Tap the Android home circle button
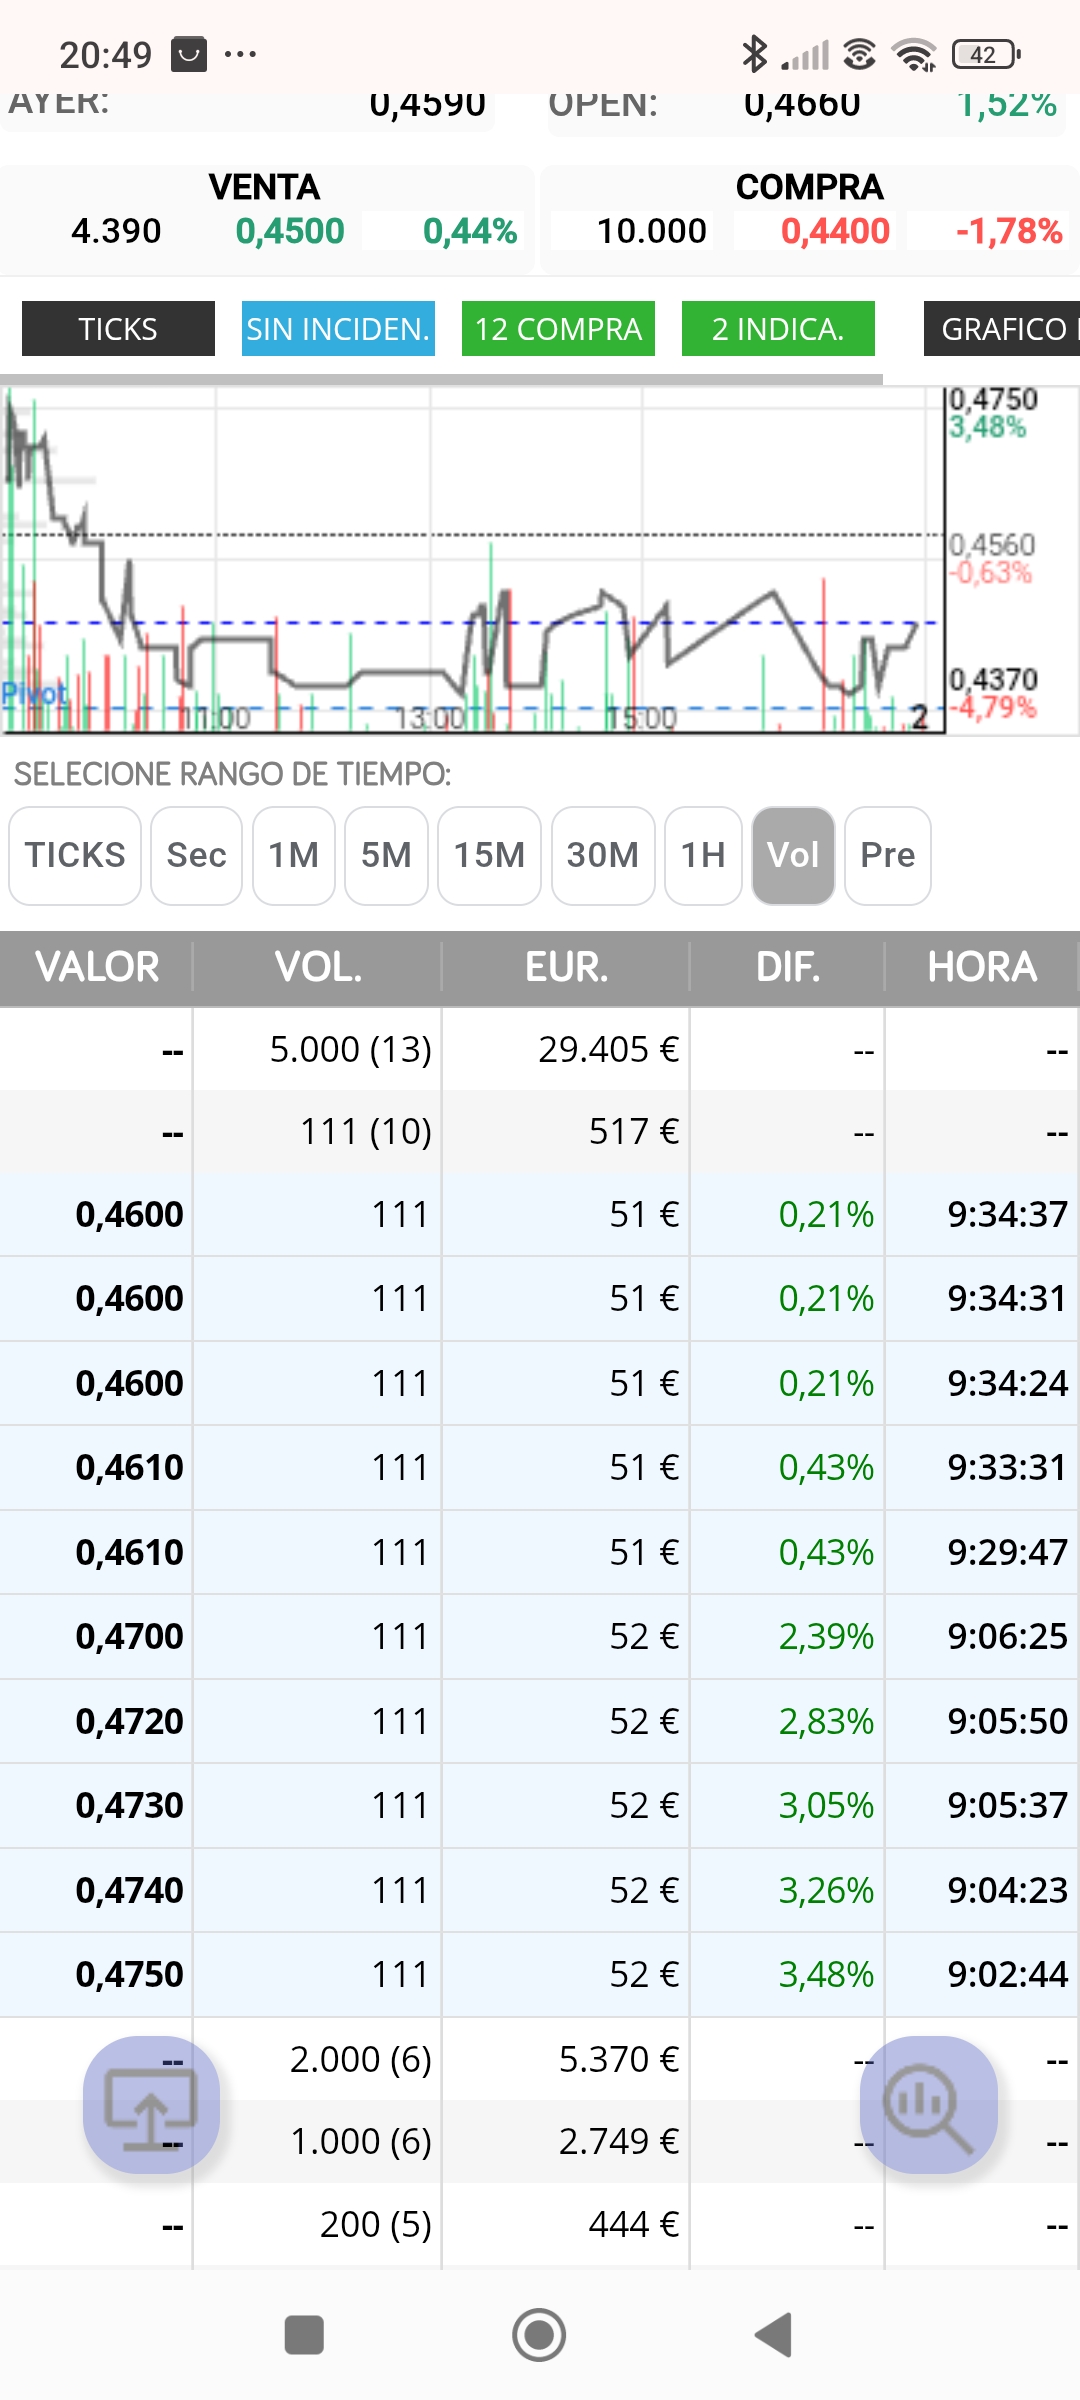This screenshot has height=2400, width=1080. click(539, 2335)
